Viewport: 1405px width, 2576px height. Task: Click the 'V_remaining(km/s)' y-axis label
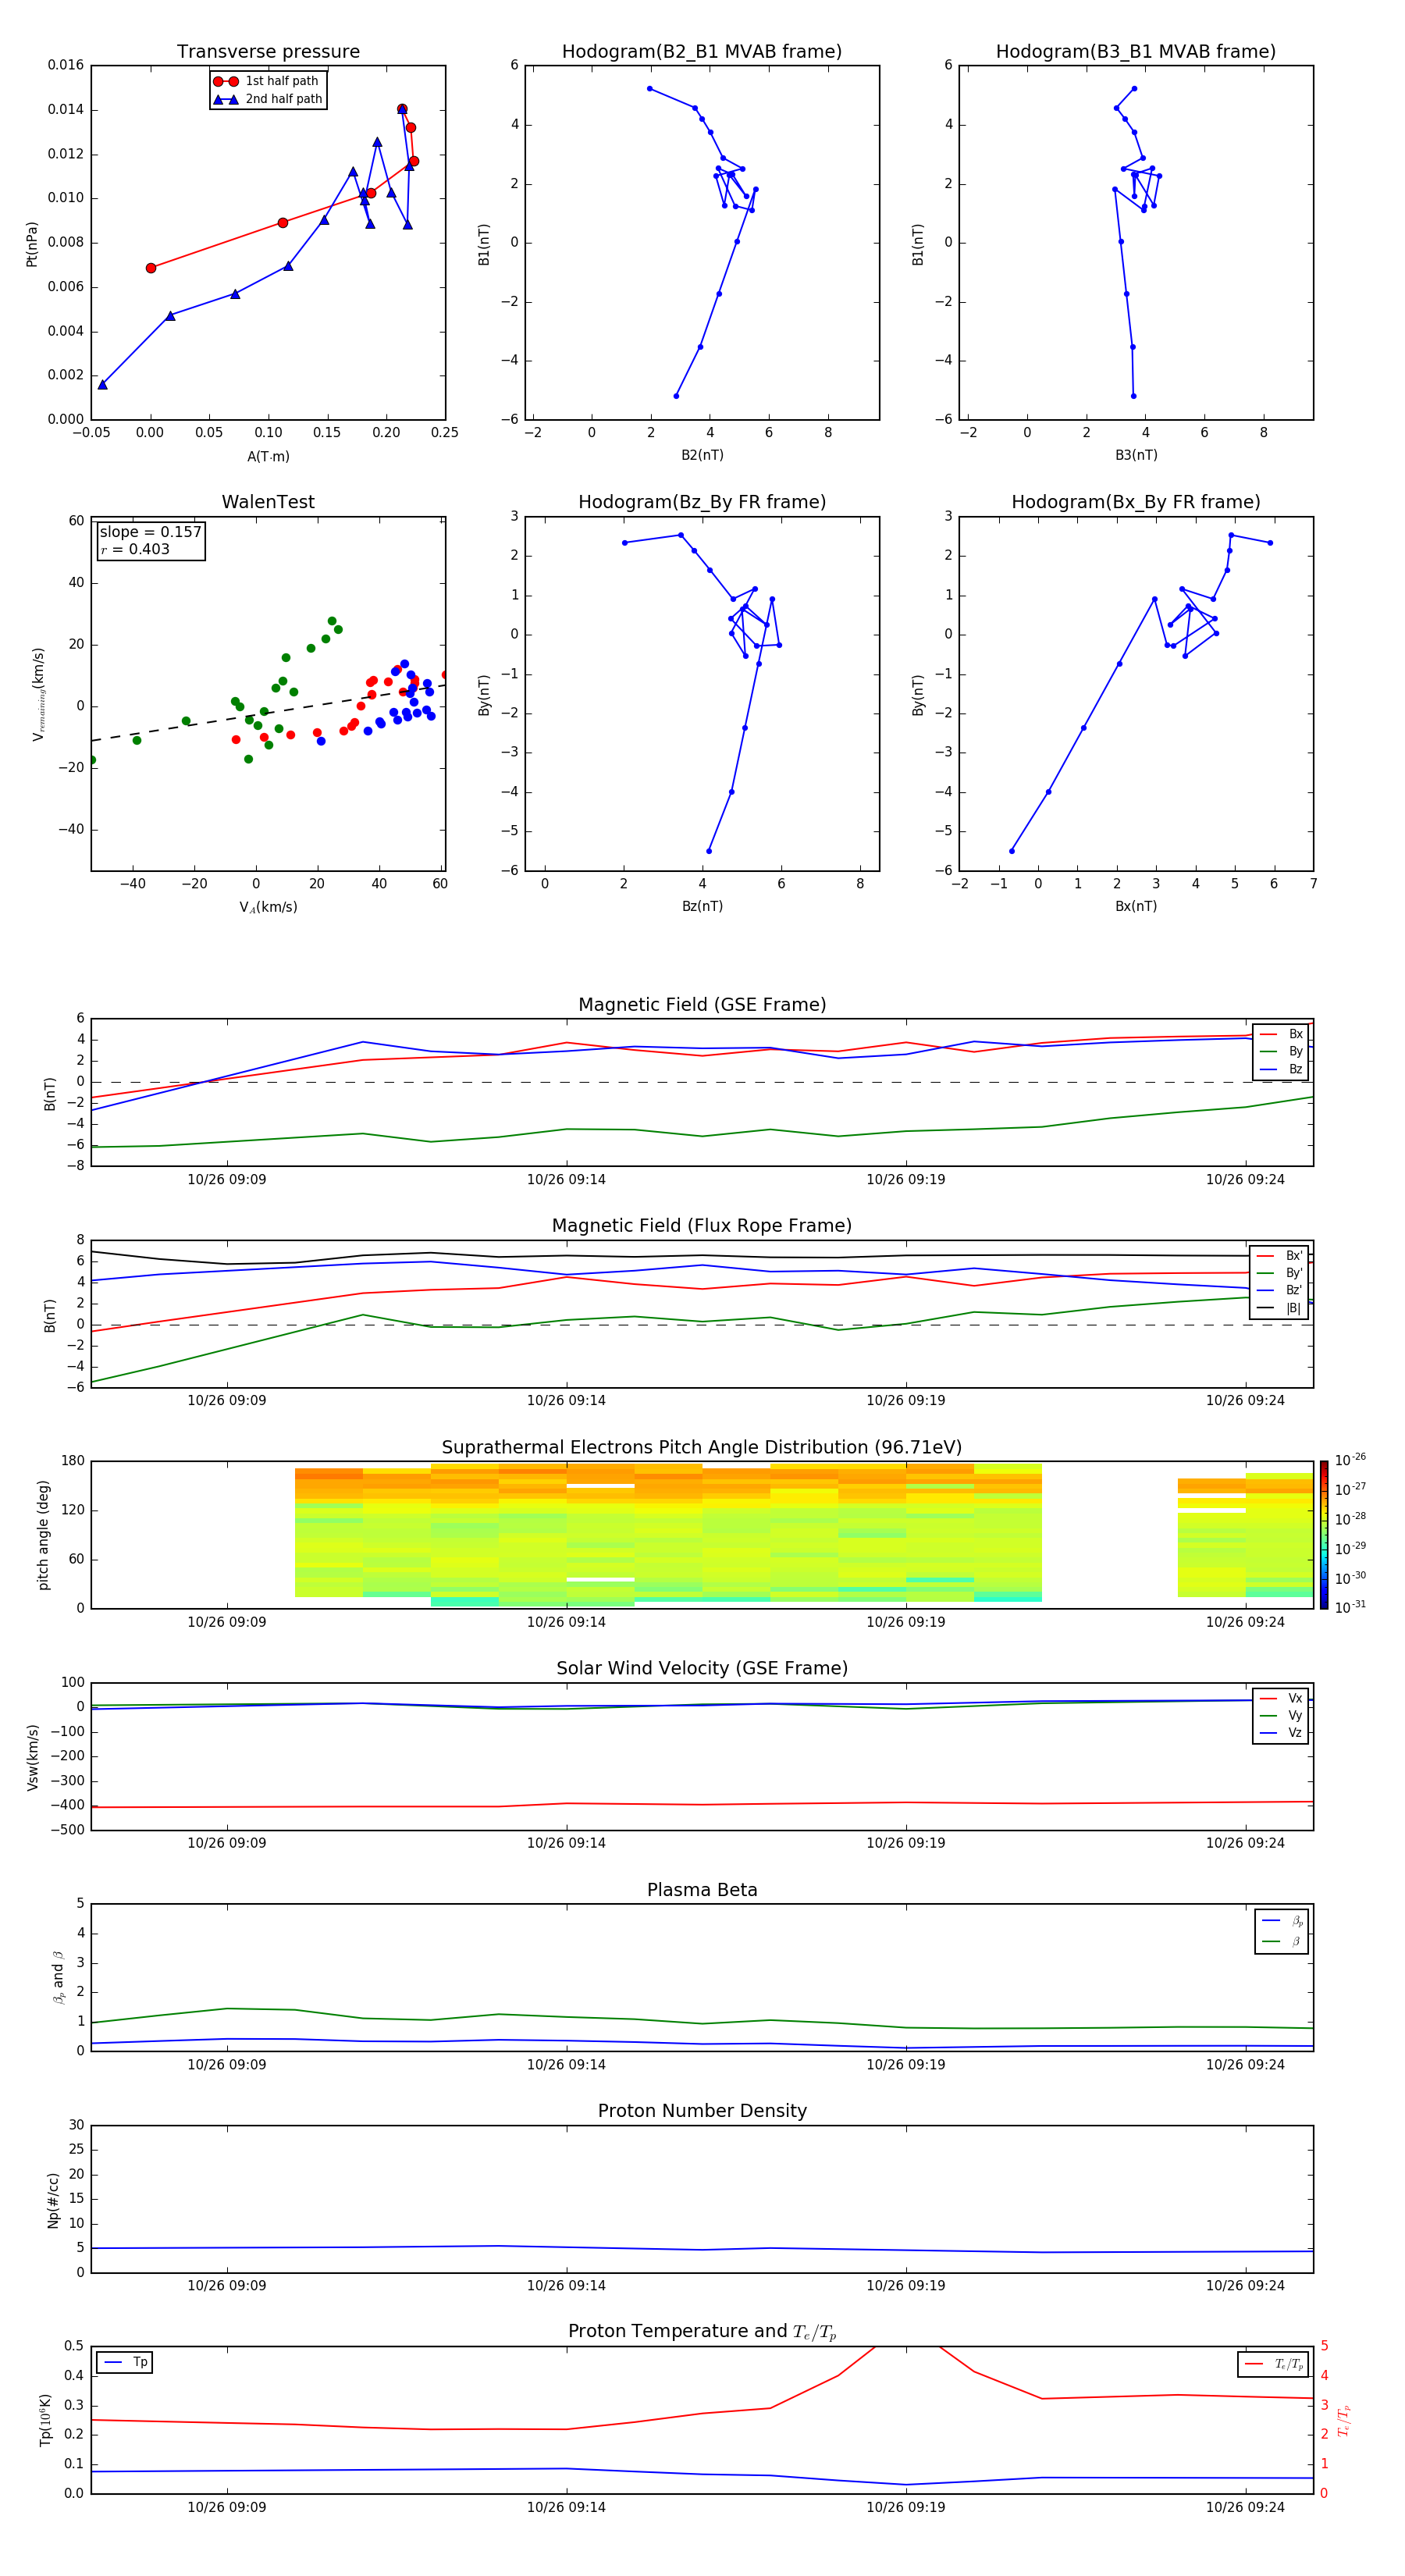(x=38, y=694)
